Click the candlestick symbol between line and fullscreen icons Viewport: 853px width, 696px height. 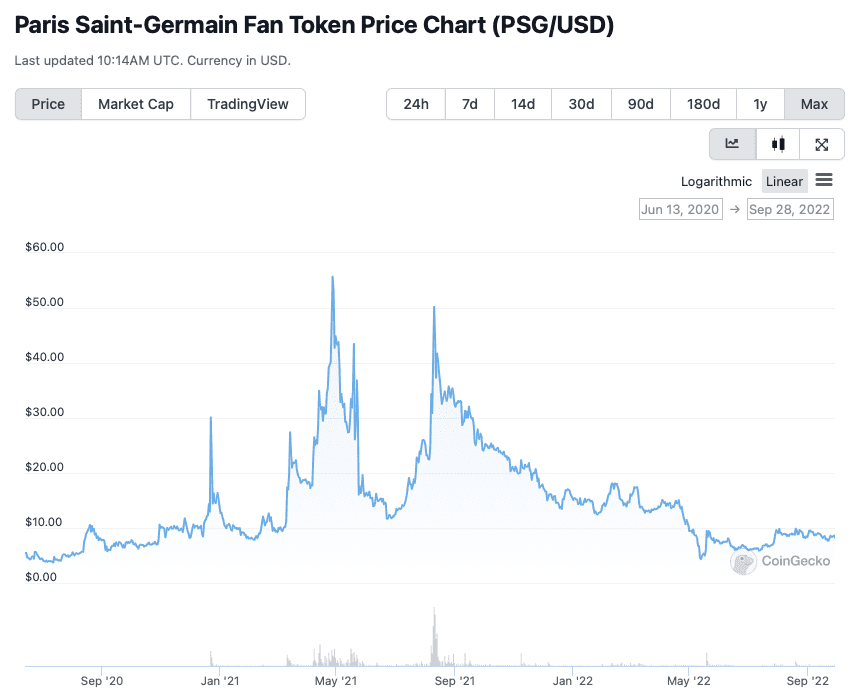coord(777,143)
